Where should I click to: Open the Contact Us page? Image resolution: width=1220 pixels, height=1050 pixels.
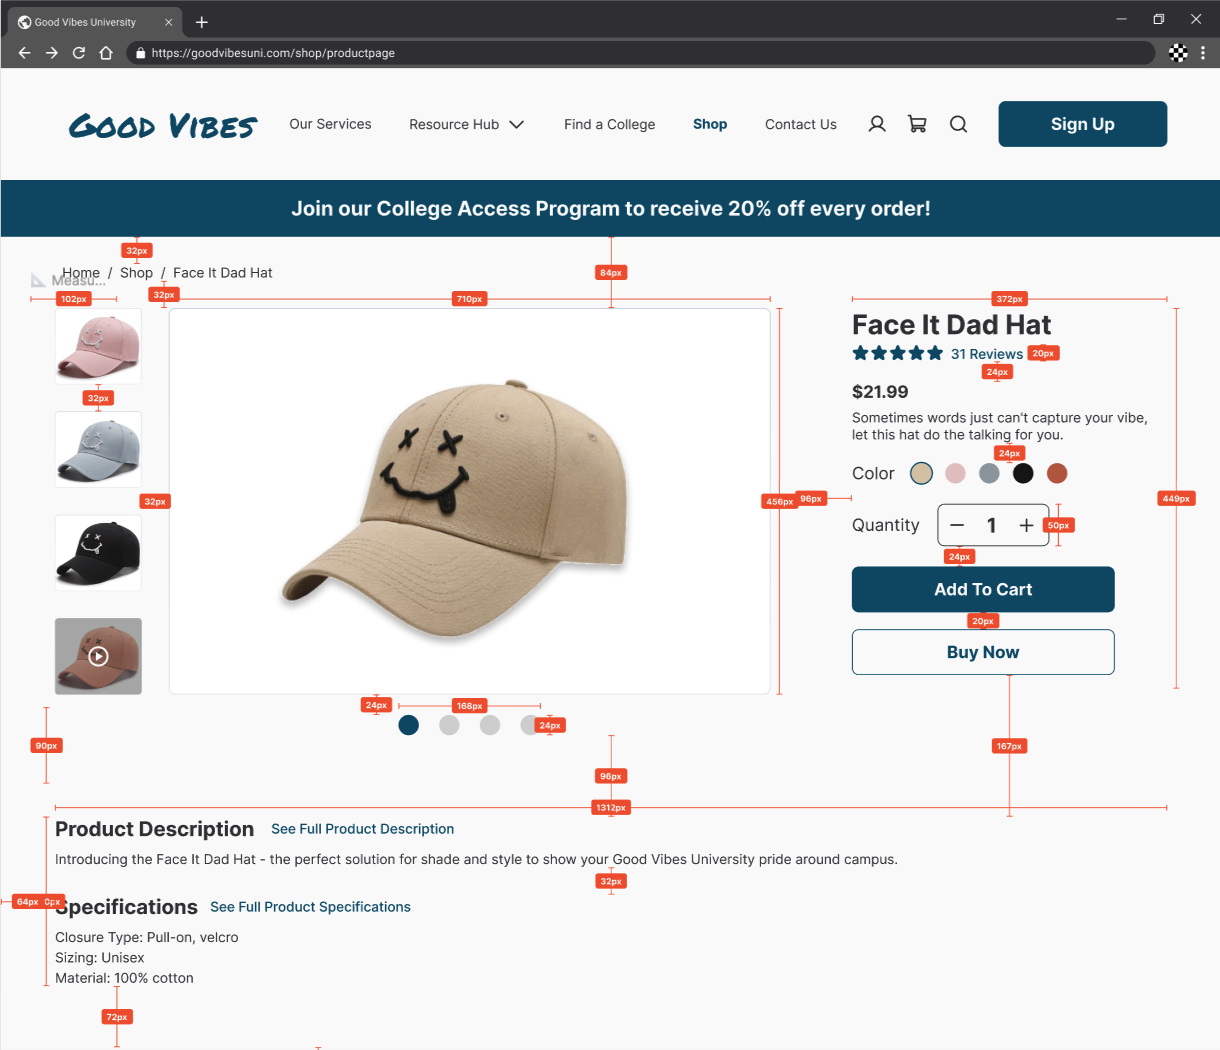(801, 124)
